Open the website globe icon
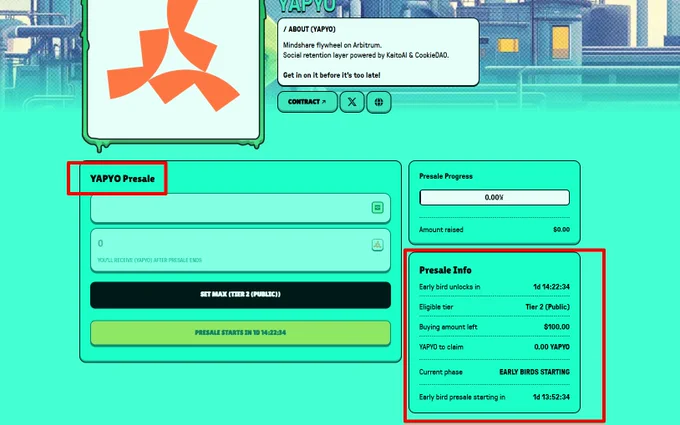This screenshot has height=425, width=680. tap(379, 102)
